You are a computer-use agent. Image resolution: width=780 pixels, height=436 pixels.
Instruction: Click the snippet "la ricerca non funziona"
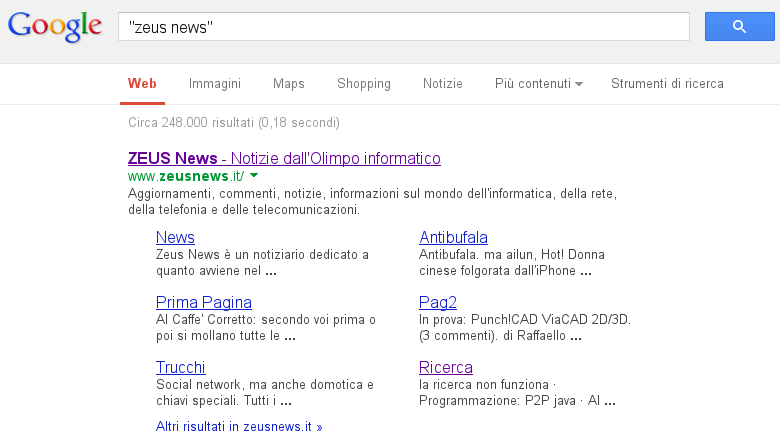517,393
